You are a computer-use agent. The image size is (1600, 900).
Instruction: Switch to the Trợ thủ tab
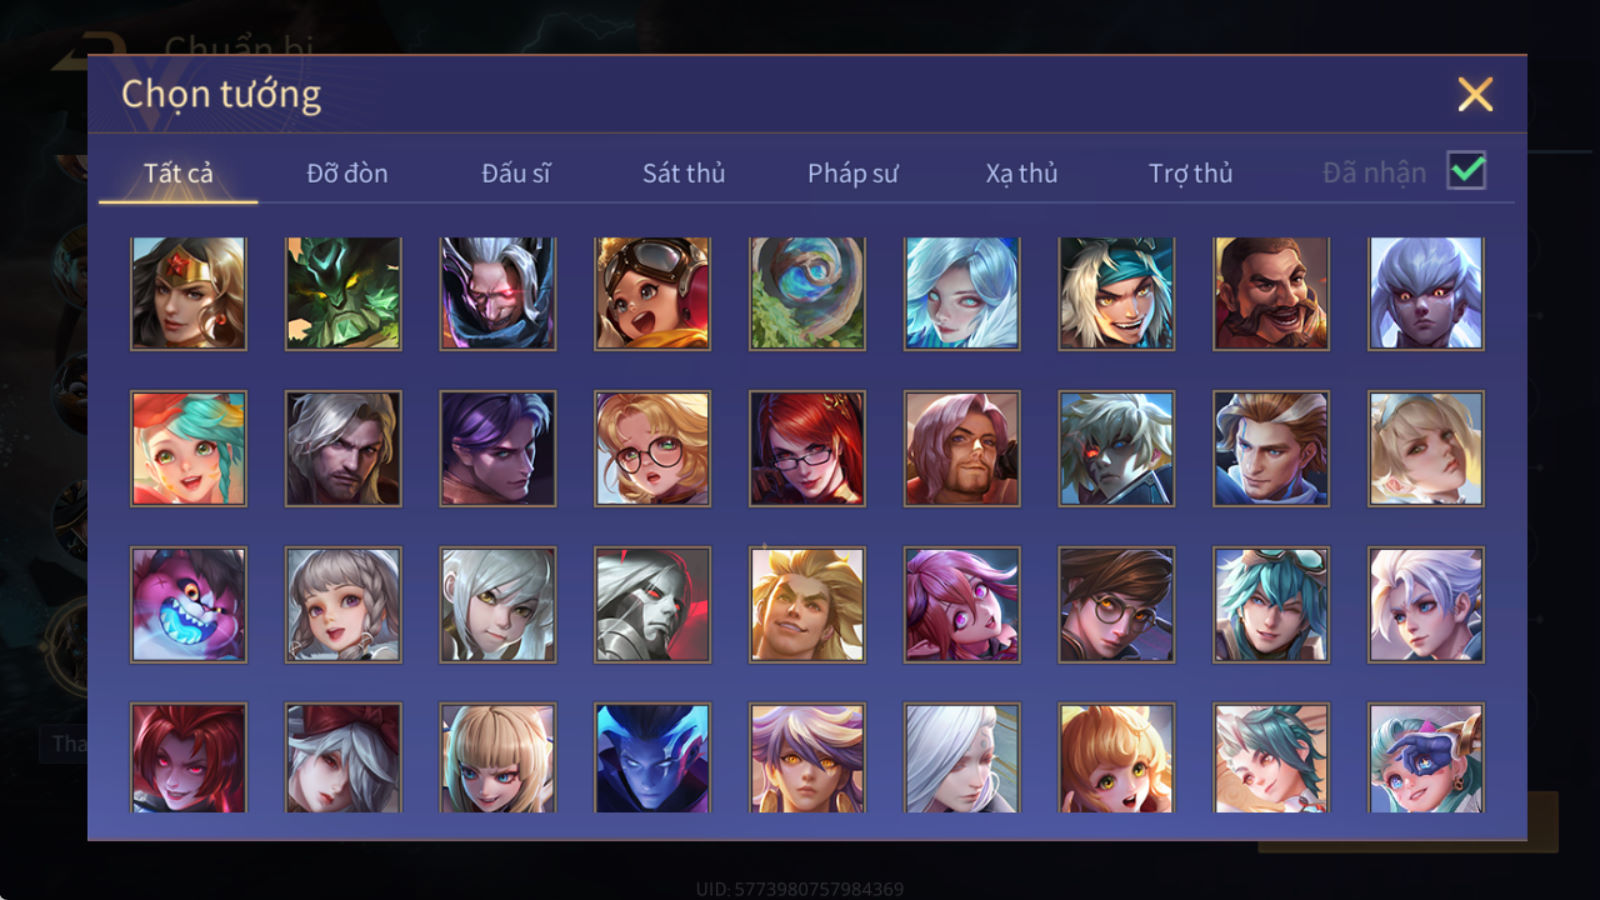(1190, 173)
